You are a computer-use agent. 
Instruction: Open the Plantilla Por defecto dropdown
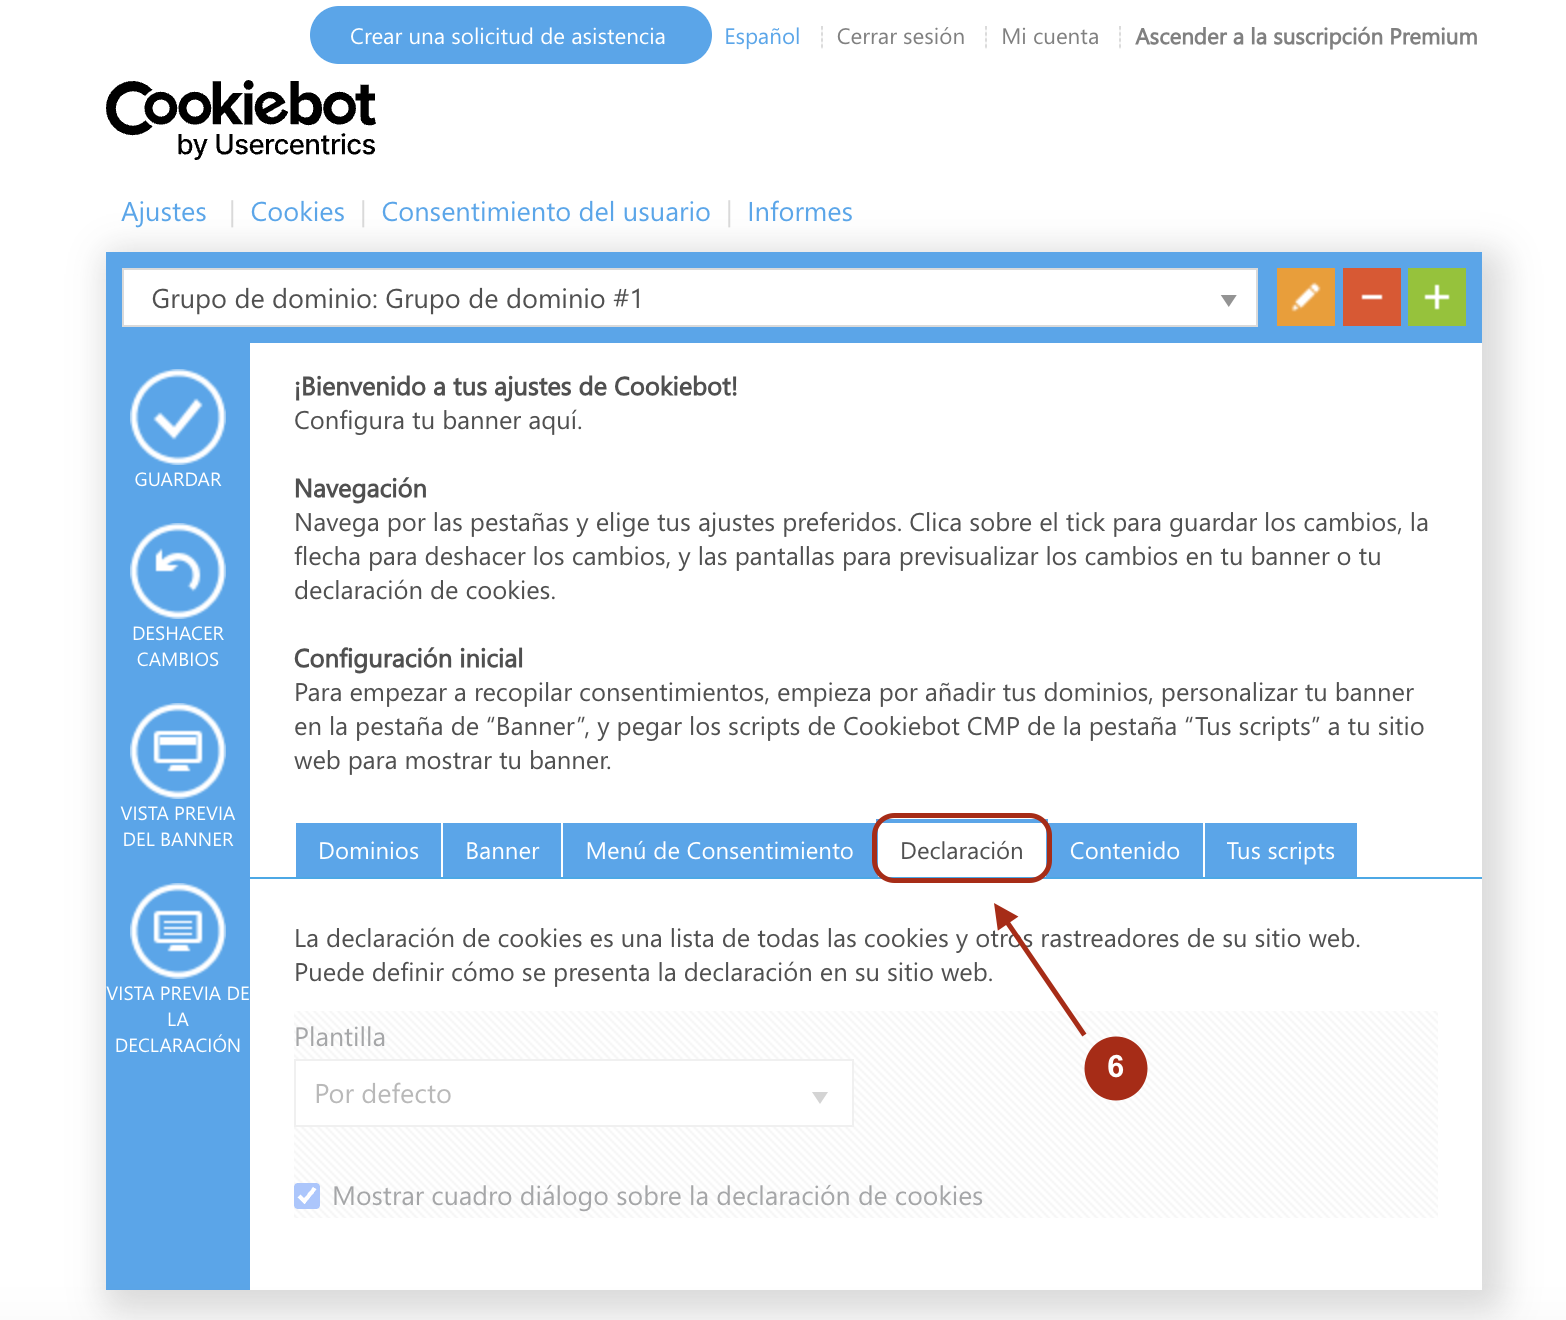tap(574, 1093)
